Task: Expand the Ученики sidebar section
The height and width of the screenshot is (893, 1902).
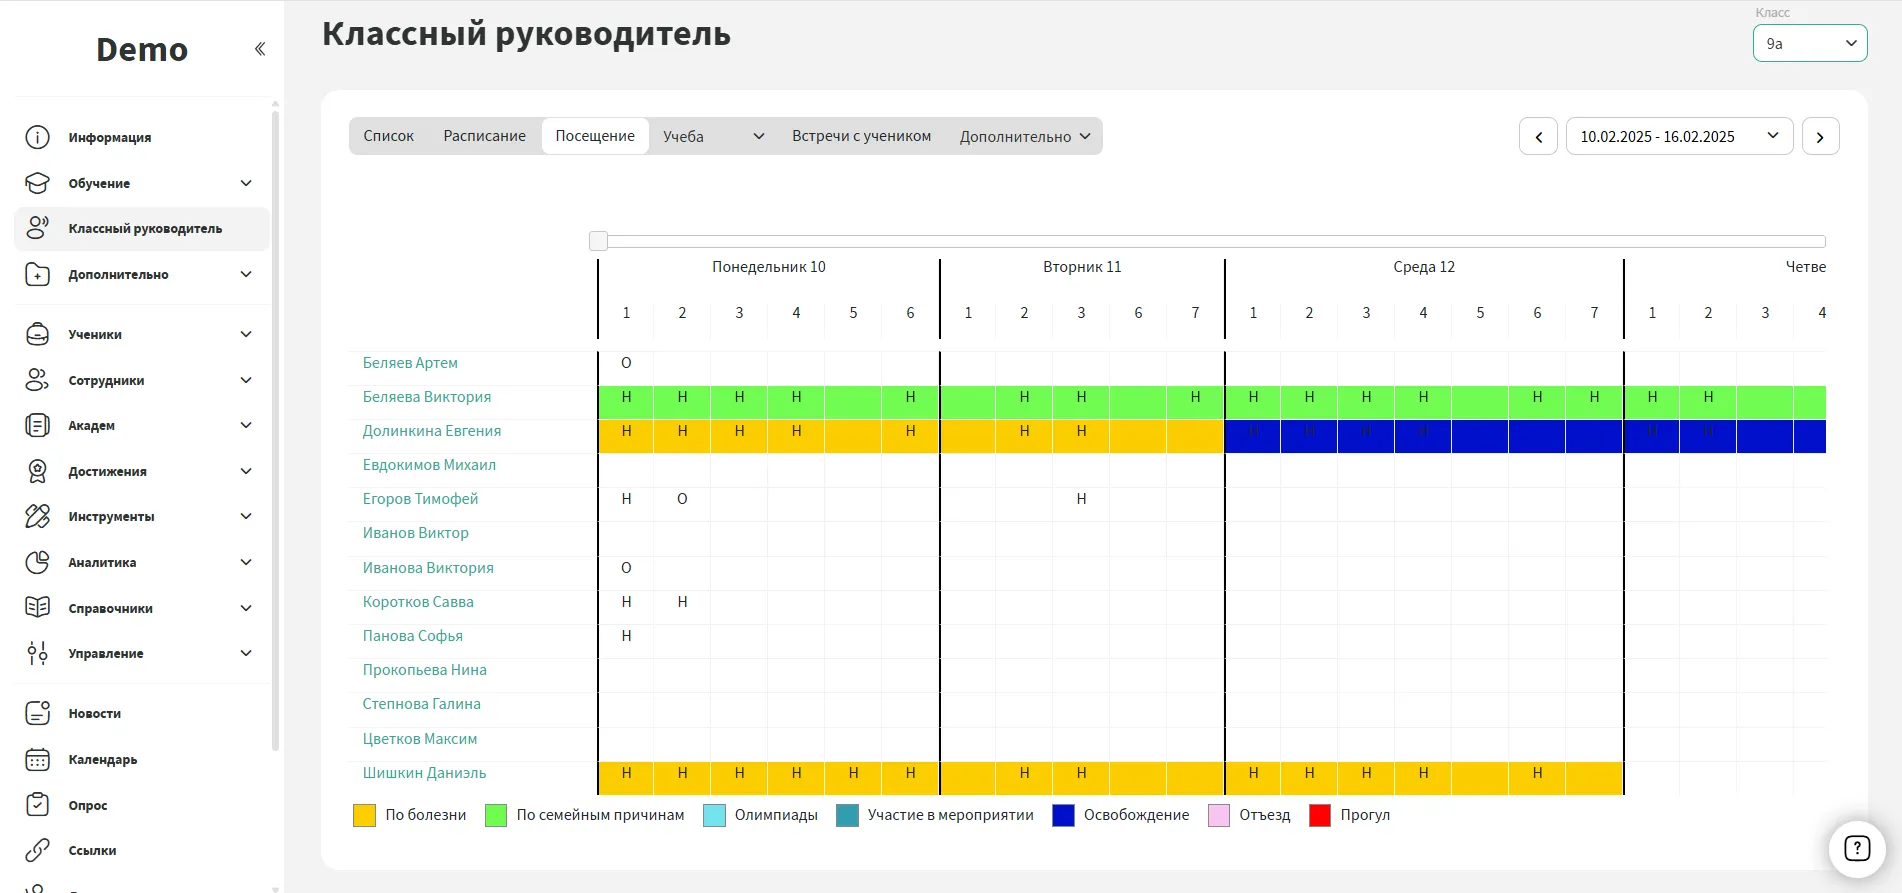Action: pos(245,334)
